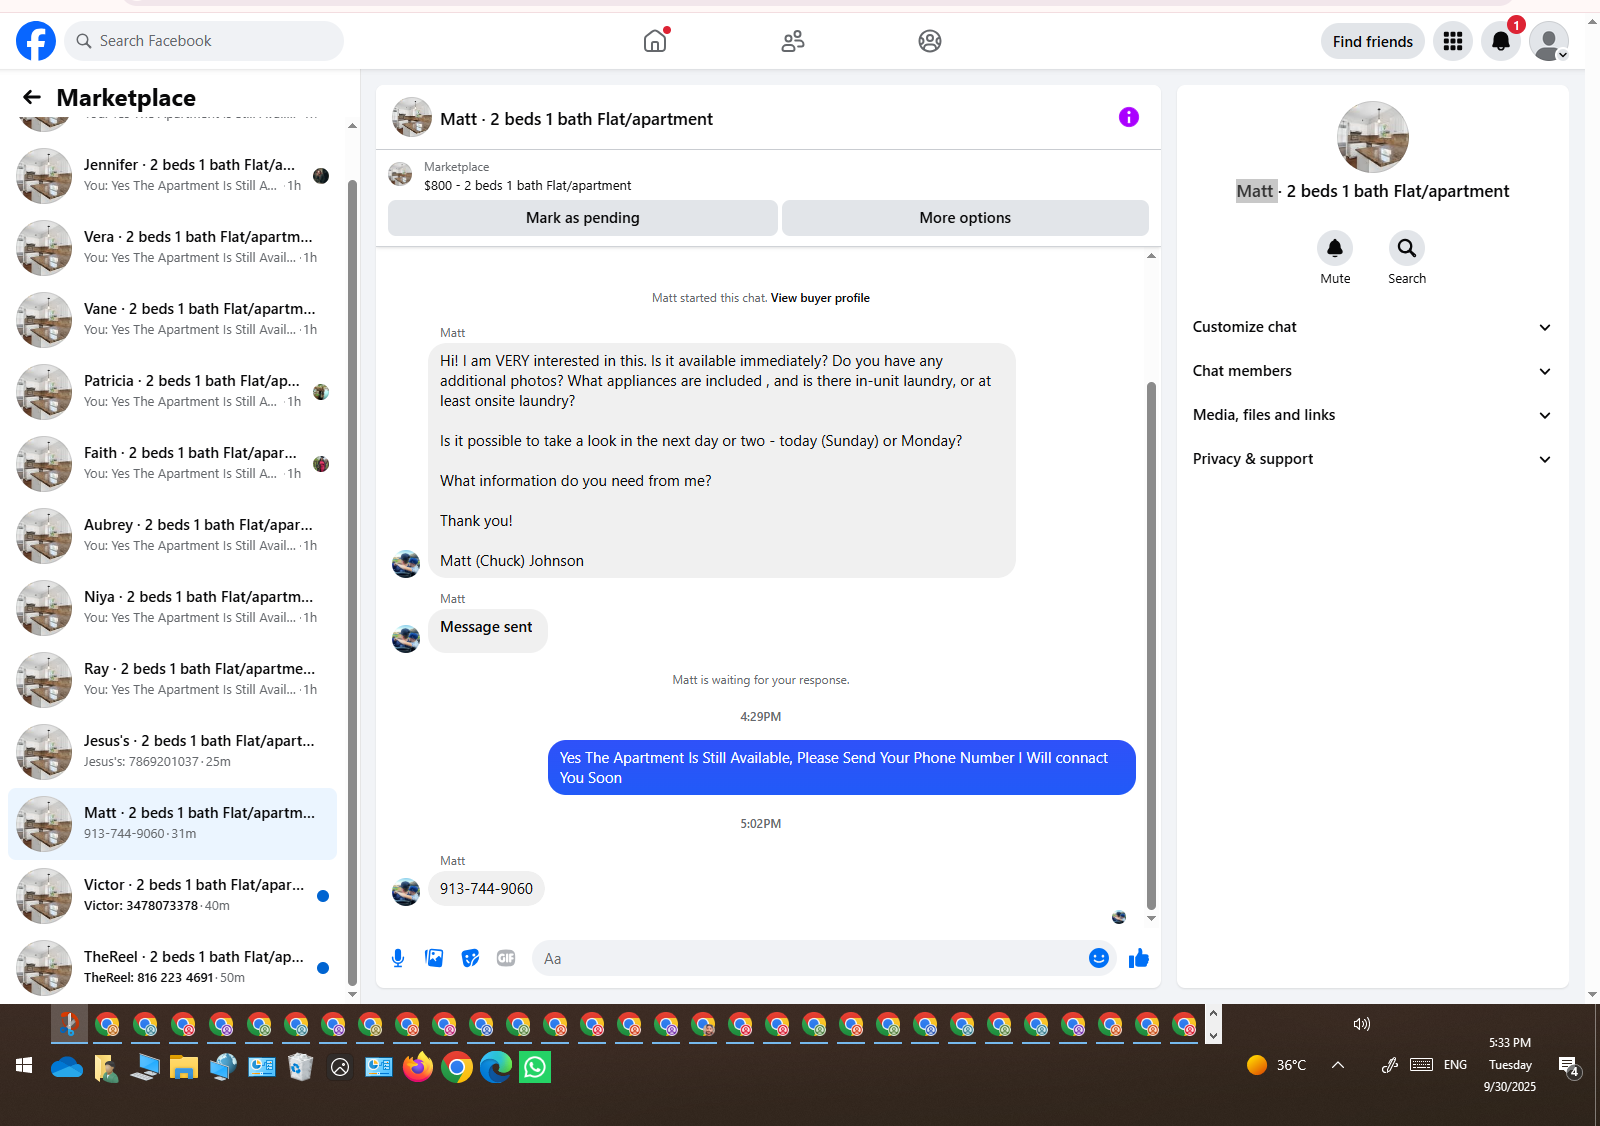Open conversation info purple icon
1600x1126 pixels.
pos(1129,117)
